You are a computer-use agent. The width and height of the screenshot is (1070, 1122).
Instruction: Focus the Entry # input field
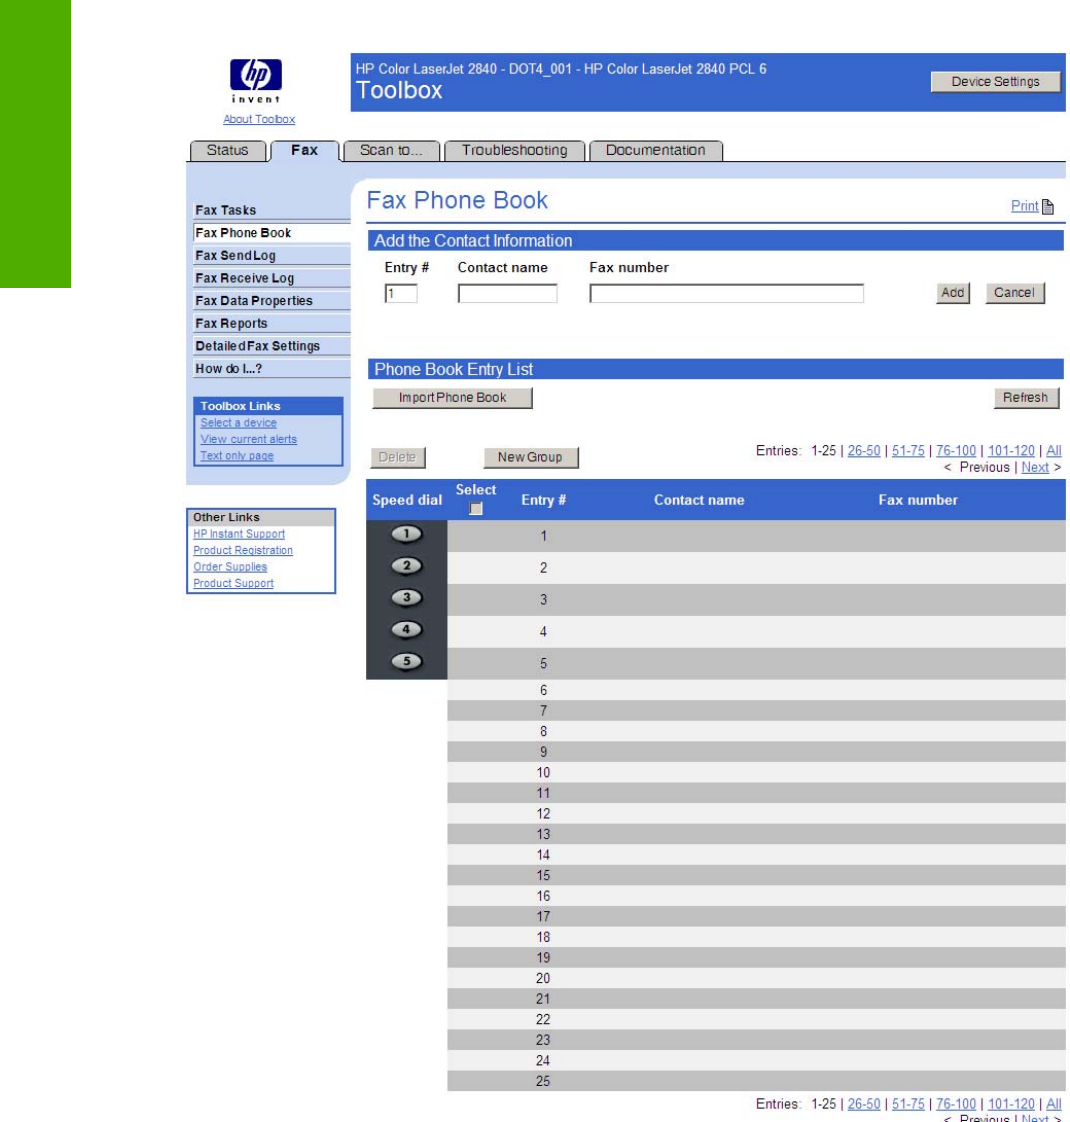[401, 293]
